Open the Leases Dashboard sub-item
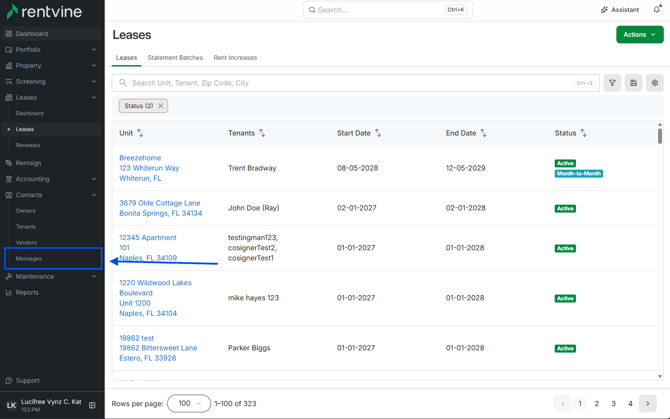The height and width of the screenshot is (419, 670). 29,113
